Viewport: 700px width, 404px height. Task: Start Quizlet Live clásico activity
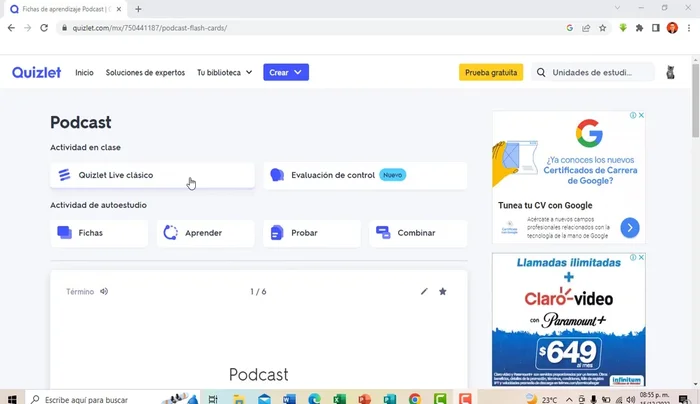[x=152, y=175]
